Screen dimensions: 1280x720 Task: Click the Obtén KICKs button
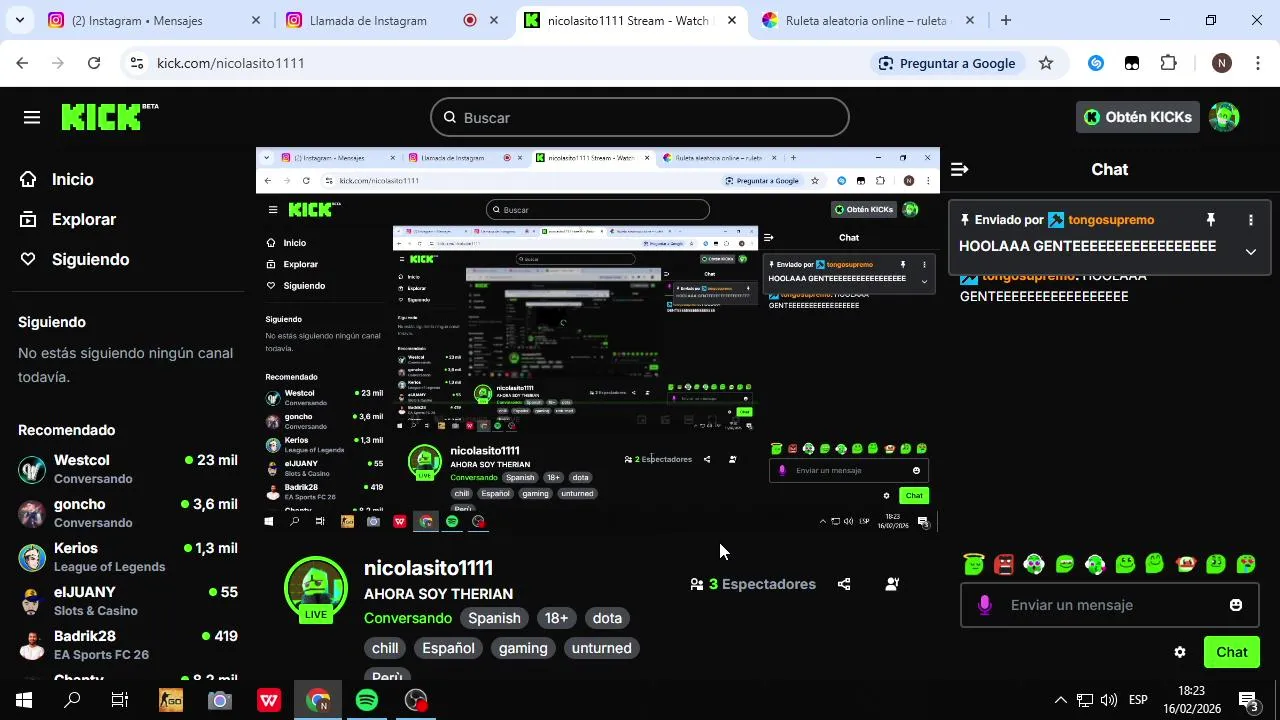click(1138, 117)
